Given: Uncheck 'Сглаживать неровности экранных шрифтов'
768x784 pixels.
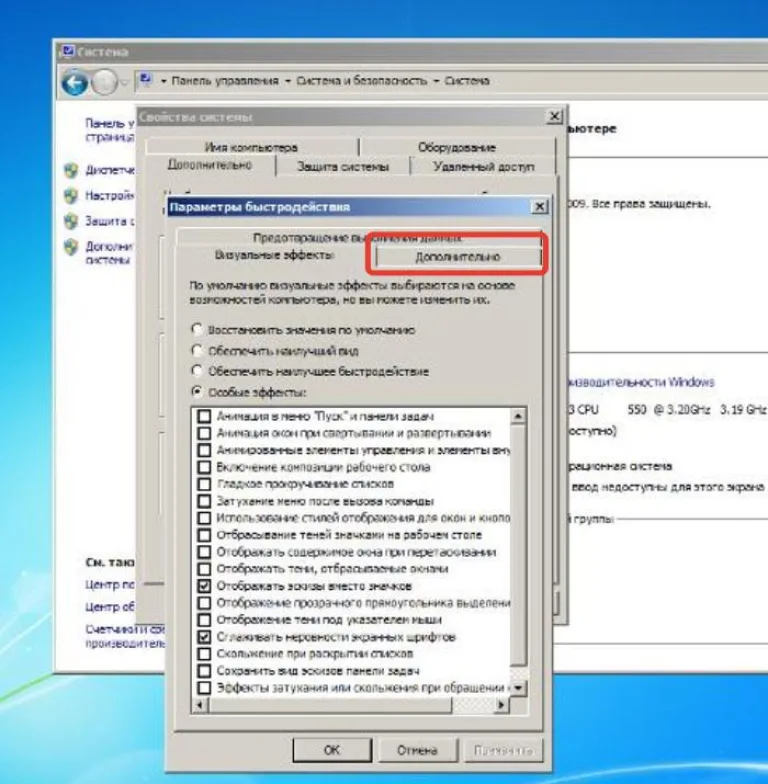Looking at the screenshot, I should (204, 637).
